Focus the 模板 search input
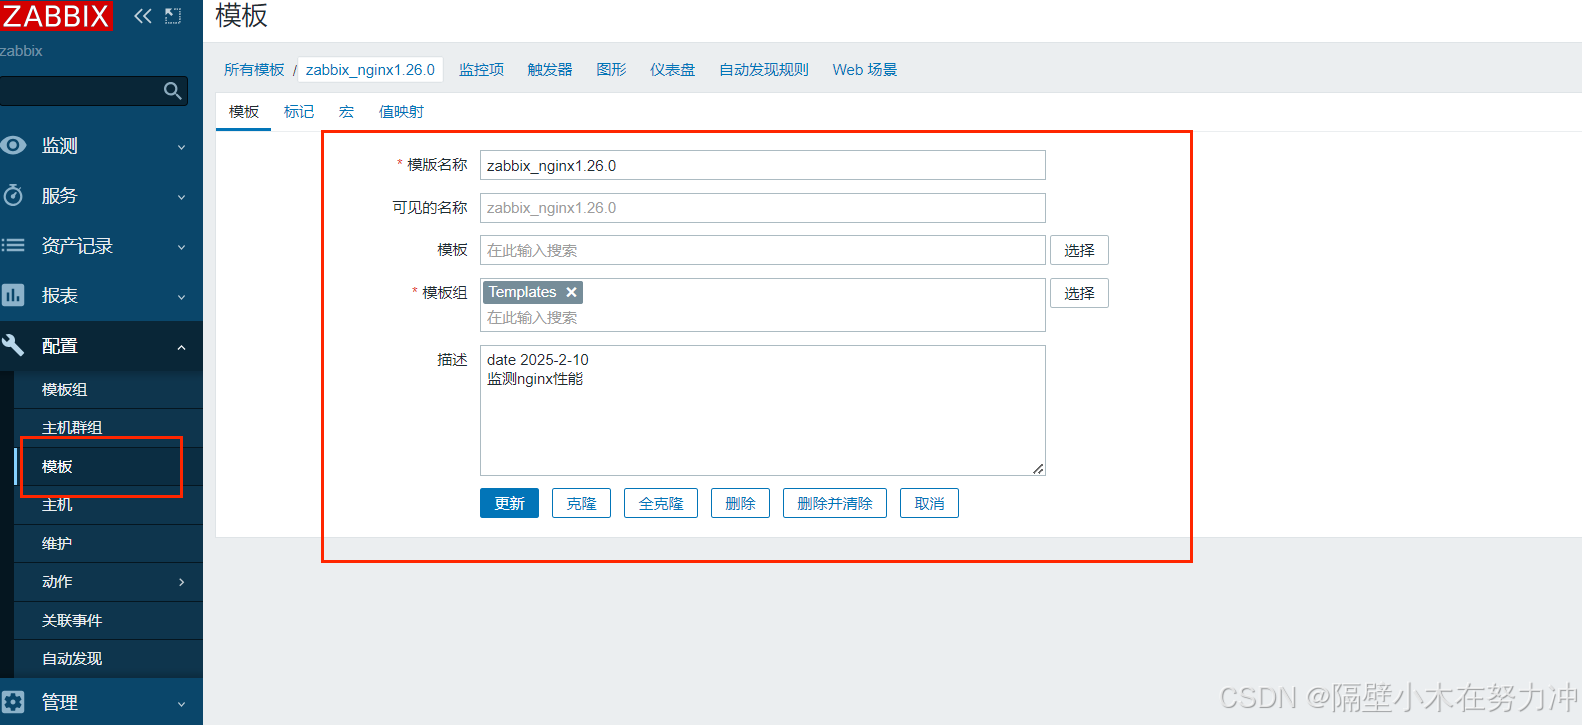The width and height of the screenshot is (1582, 725). pos(763,250)
